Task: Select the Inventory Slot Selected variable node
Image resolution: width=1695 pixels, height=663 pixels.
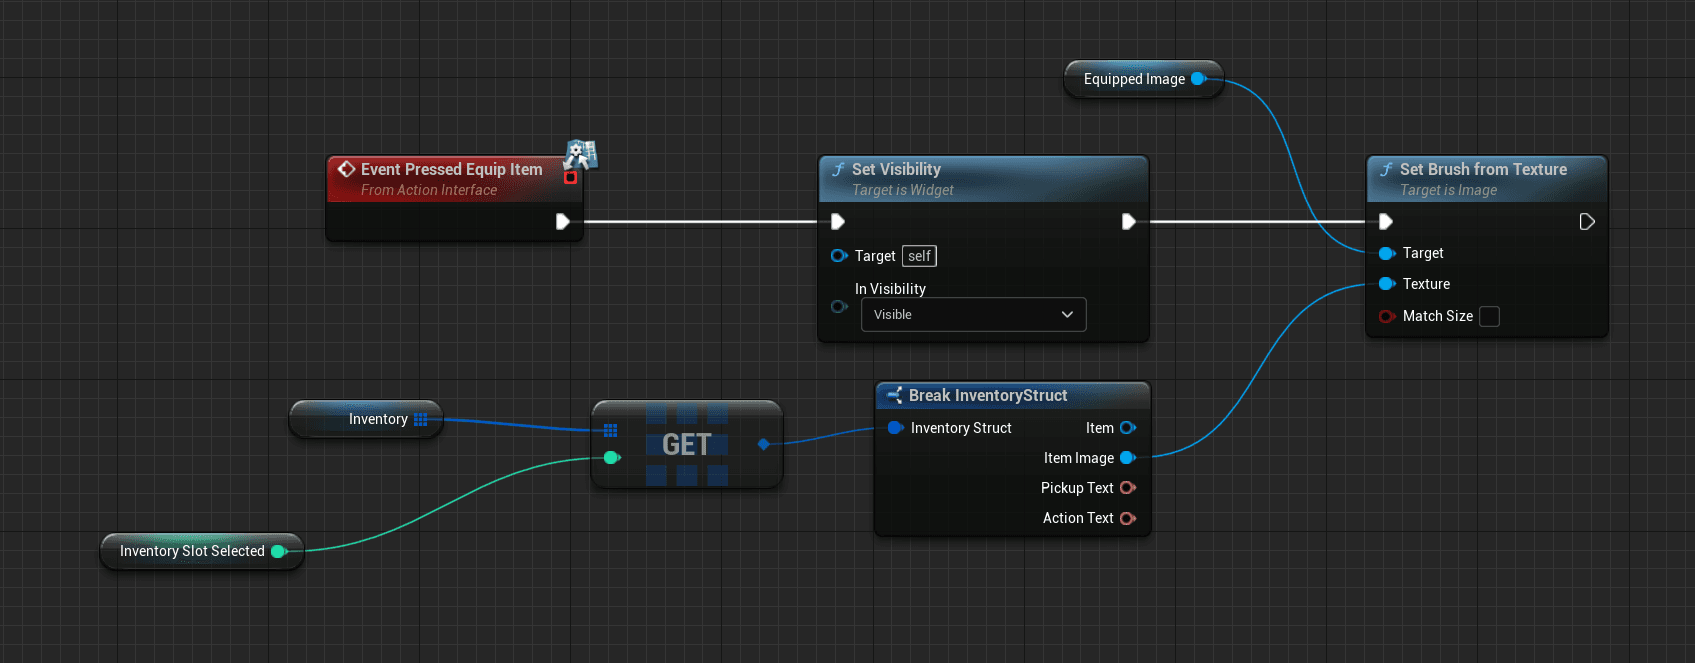Action: pos(202,551)
